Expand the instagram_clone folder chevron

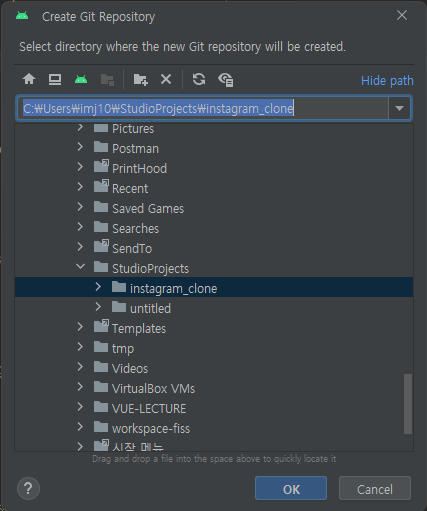[x=98, y=287]
